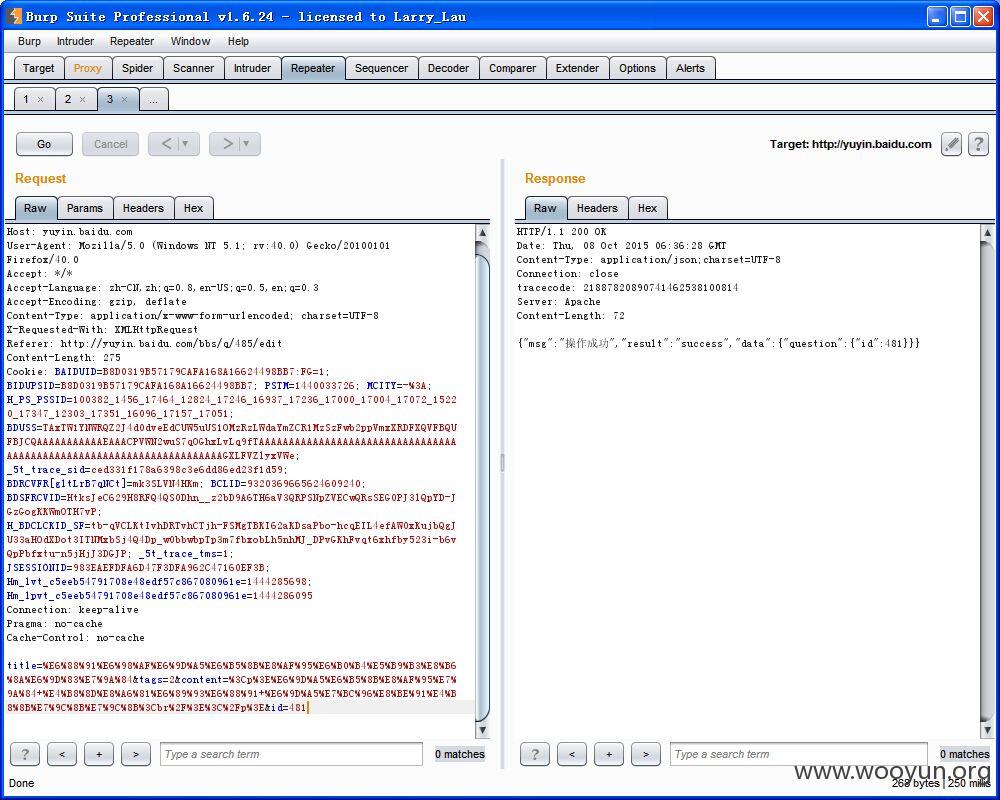The height and width of the screenshot is (800, 1000).
Task: Switch to the Sequencer tool tab
Action: point(381,68)
